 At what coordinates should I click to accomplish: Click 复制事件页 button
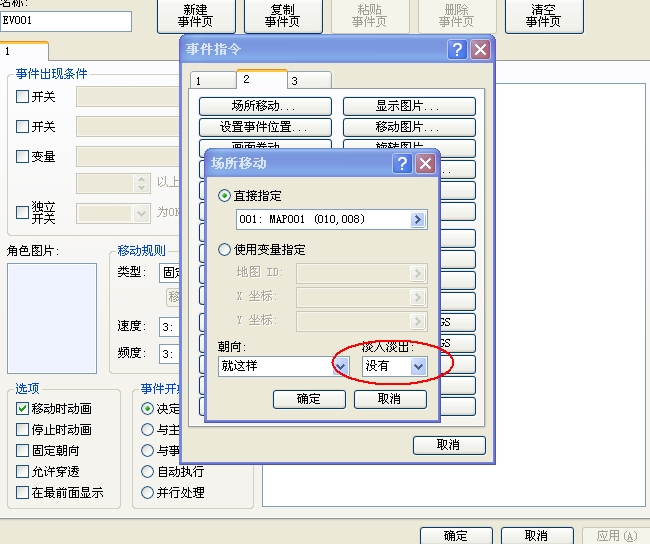283,16
